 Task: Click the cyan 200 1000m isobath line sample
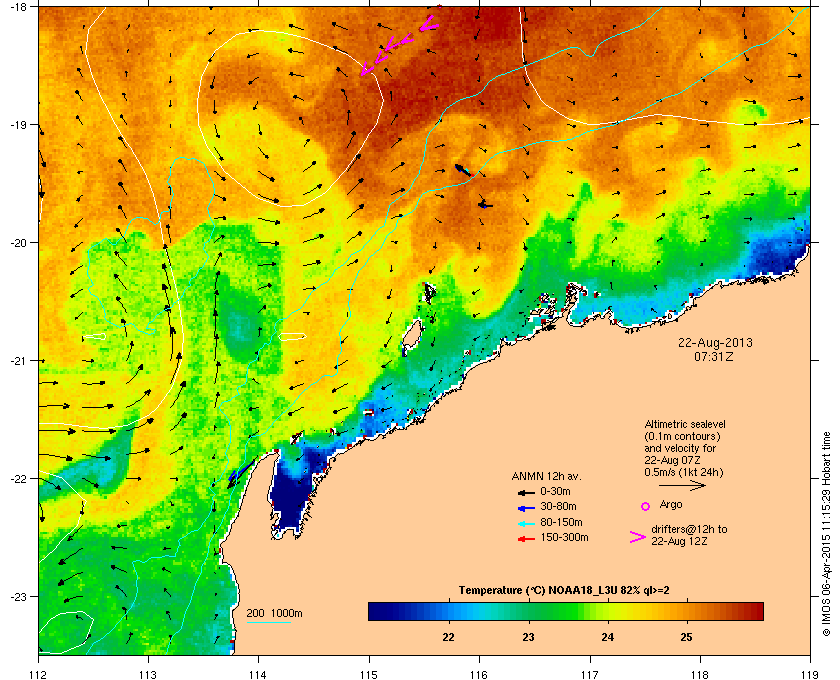pyautogui.click(x=268, y=622)
